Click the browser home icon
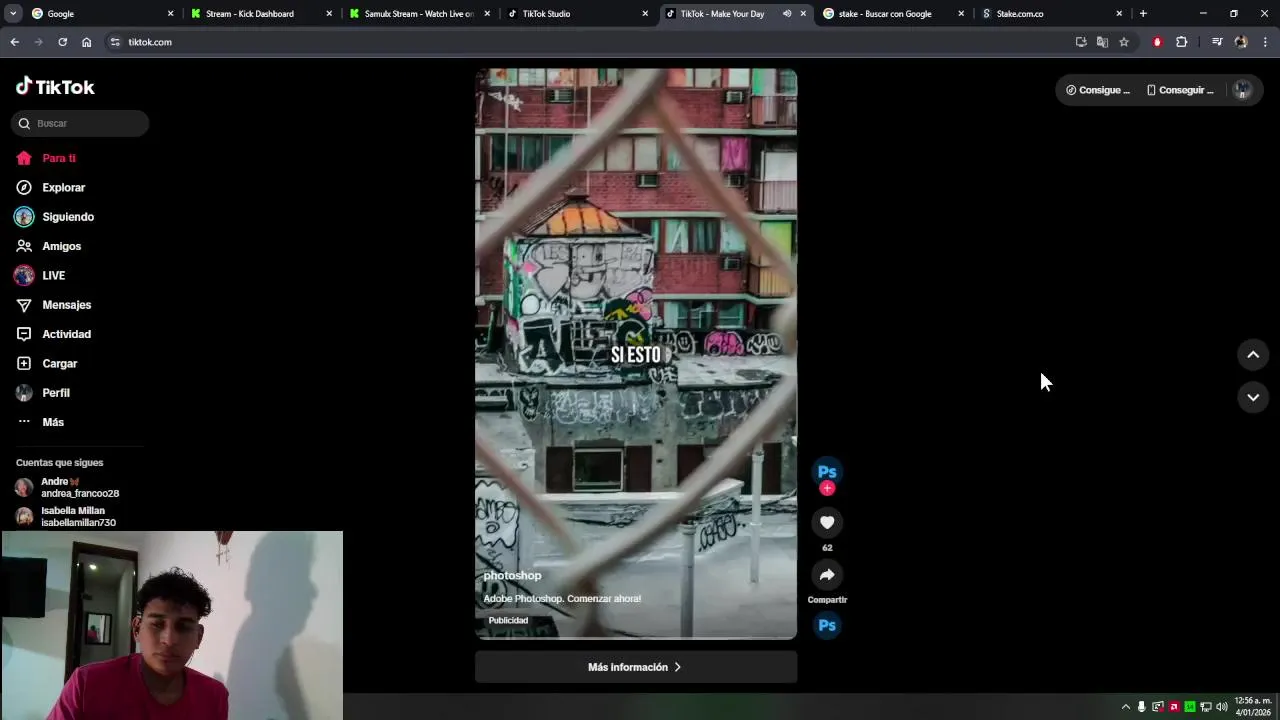Screen dimensions: 1280x720 [87, 42]
